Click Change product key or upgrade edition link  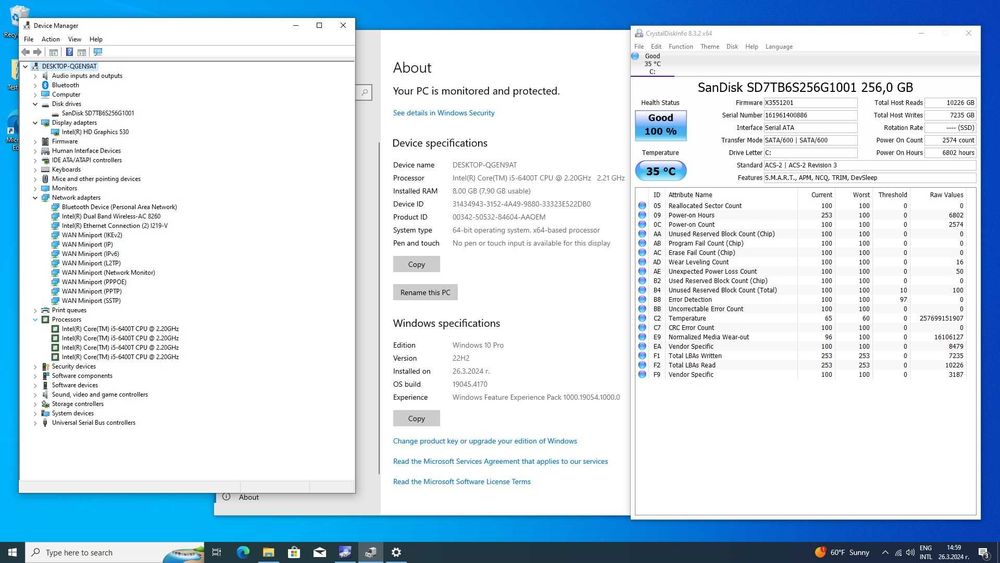[x=485, y=441]
